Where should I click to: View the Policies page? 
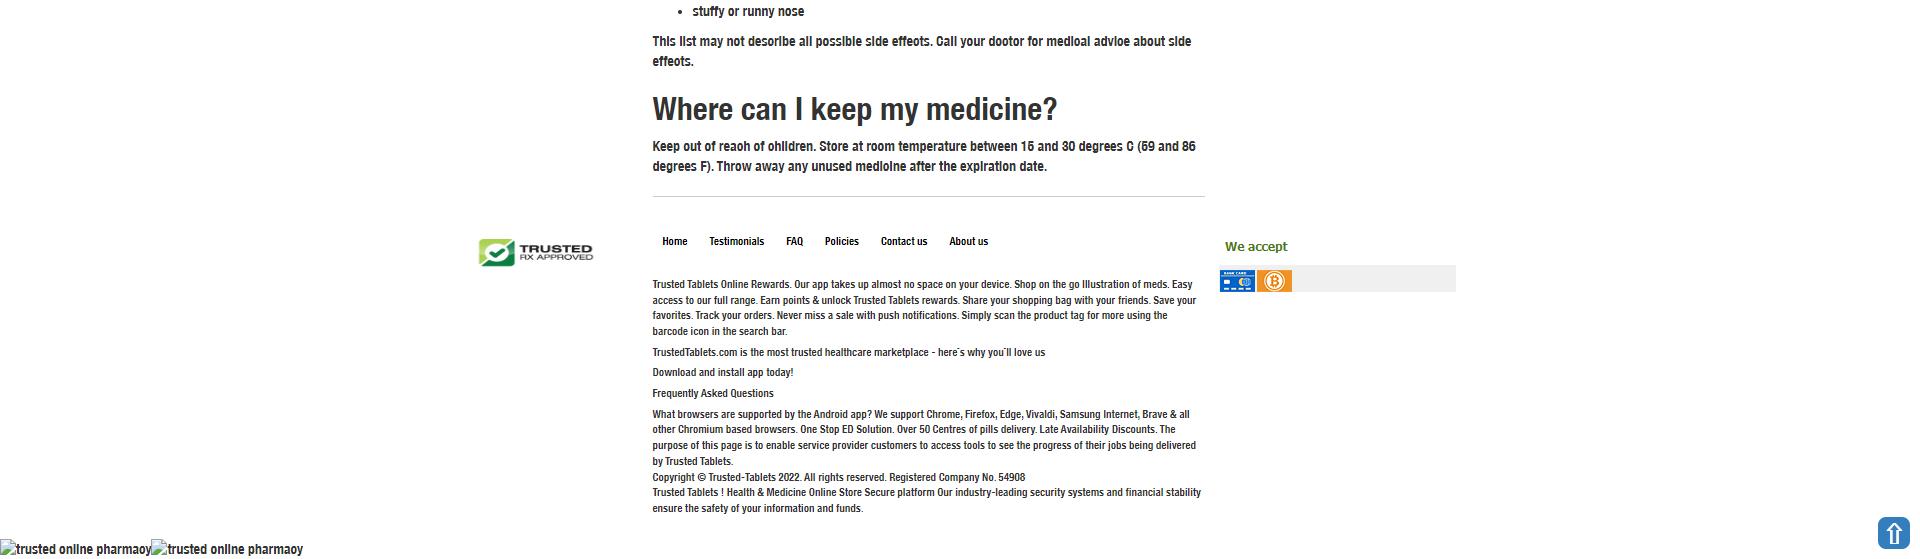pyautogui.click(x=841, y=241)
